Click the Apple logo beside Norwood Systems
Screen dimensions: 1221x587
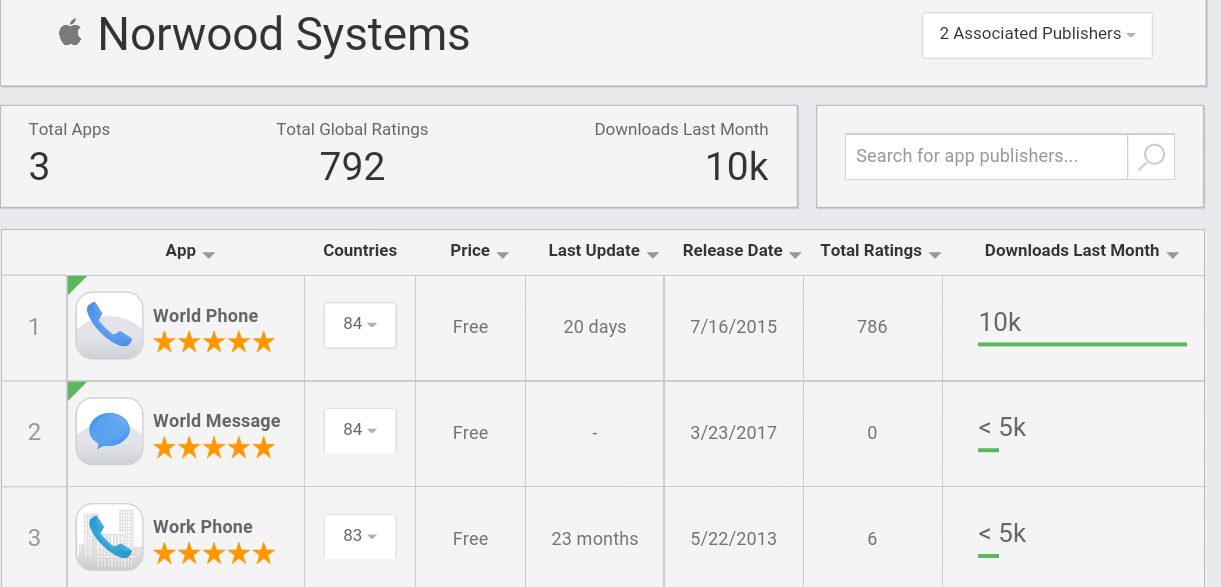tap(70, 33)
